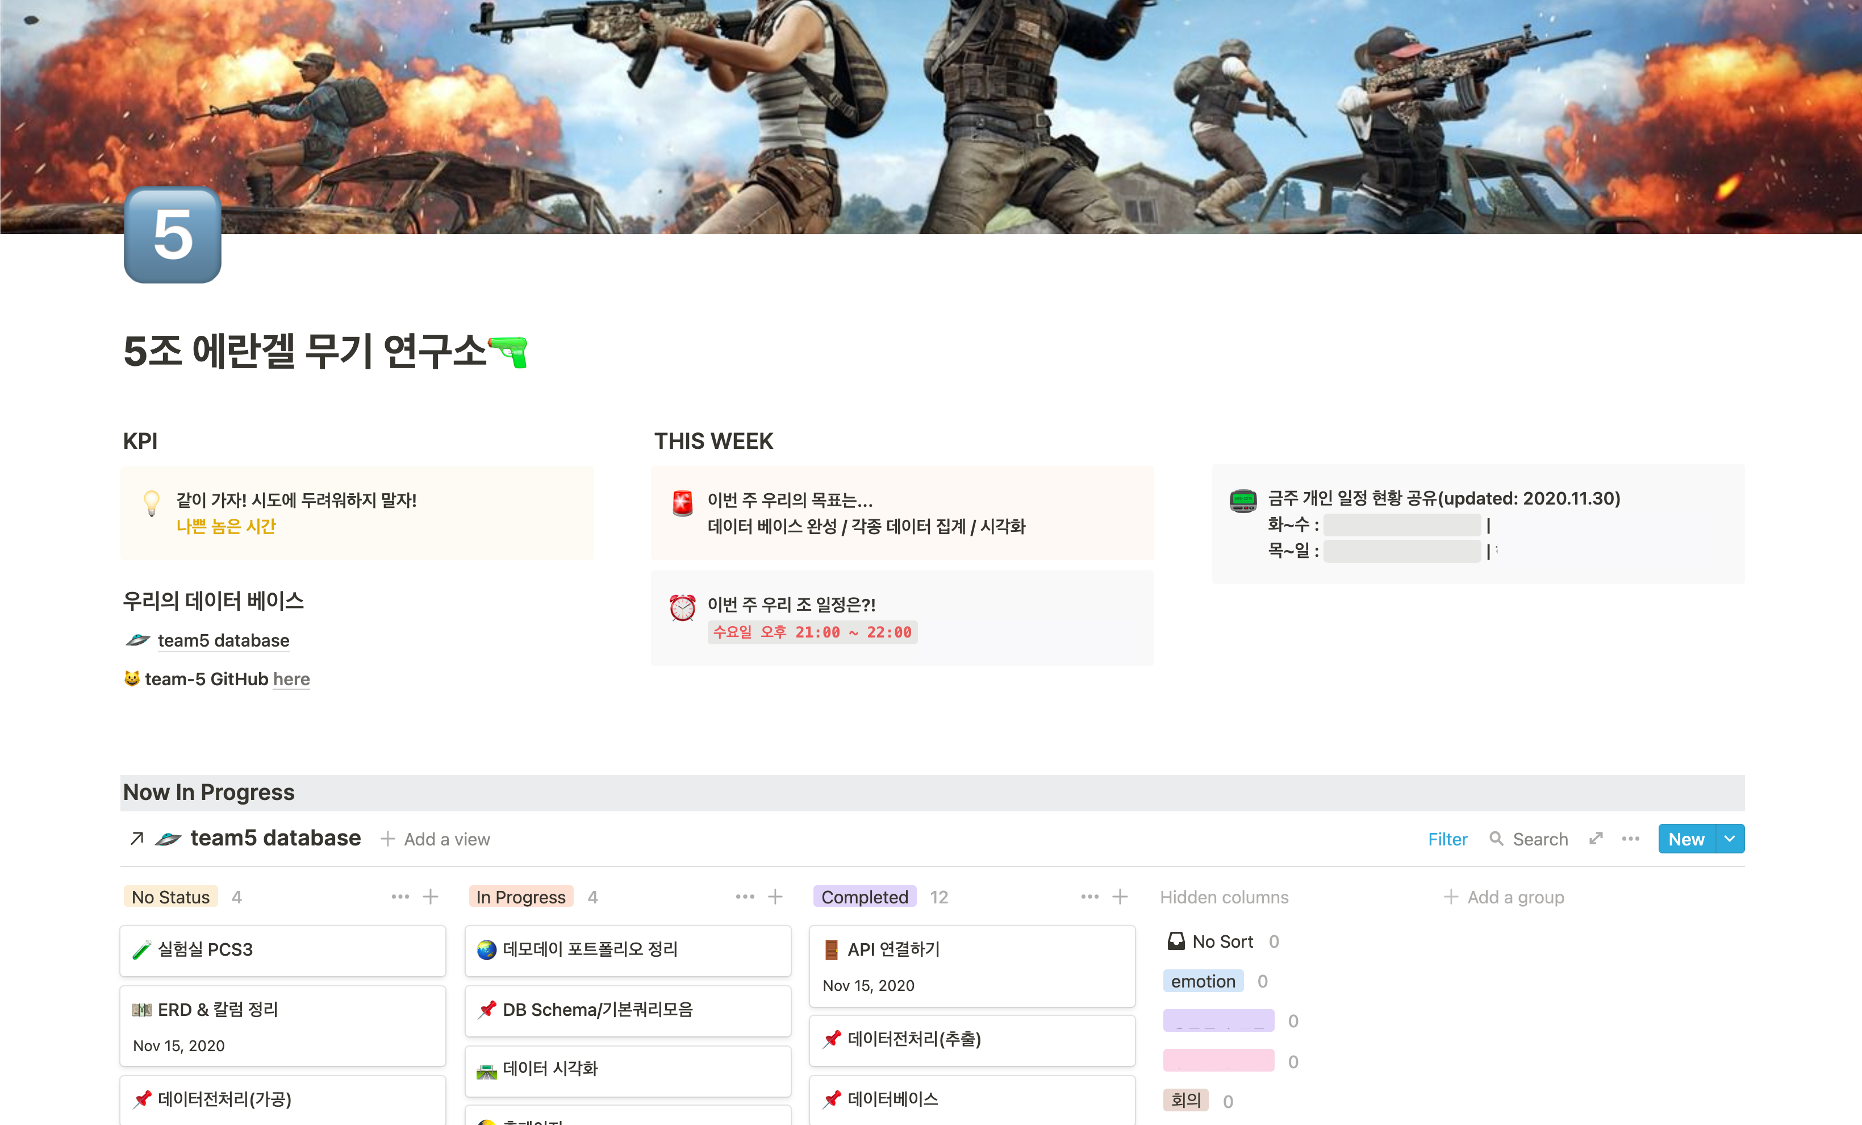Open the API 연결하기 card

[972, 966]
